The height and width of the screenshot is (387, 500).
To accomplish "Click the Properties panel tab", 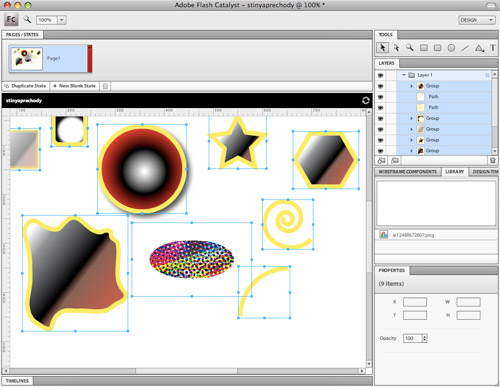I will pyautogui.click(x=392, y=270).
